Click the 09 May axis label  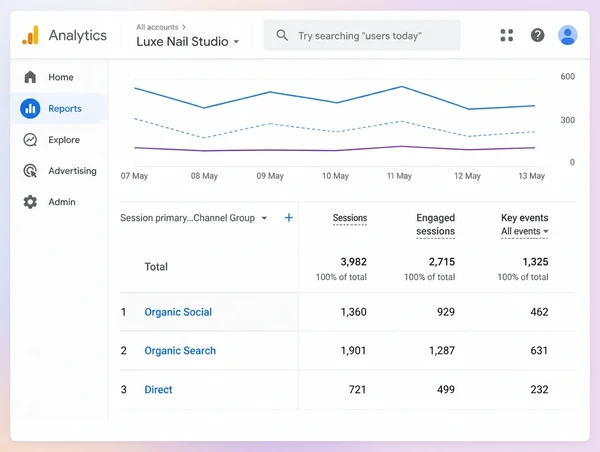(270, 176)
